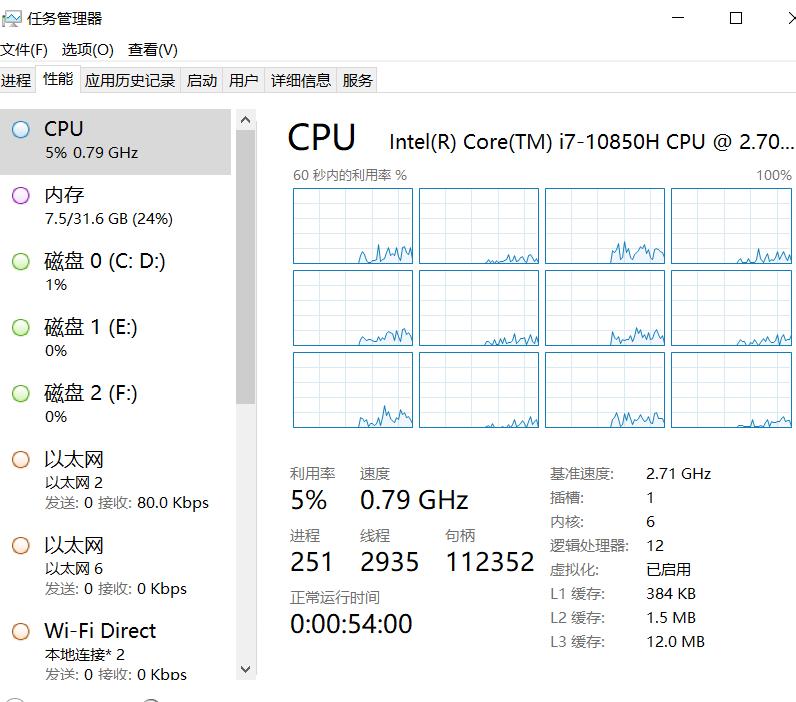Switch to the 应用历史记录 tab
This screenshot has height=702, width=796.
coord(130,81)
